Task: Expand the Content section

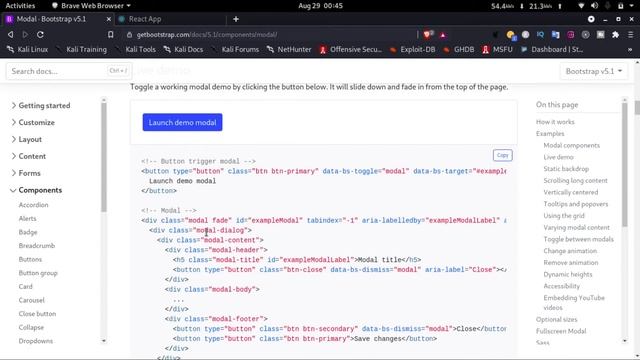Action: pyautogui.click(x=29, y=156)
